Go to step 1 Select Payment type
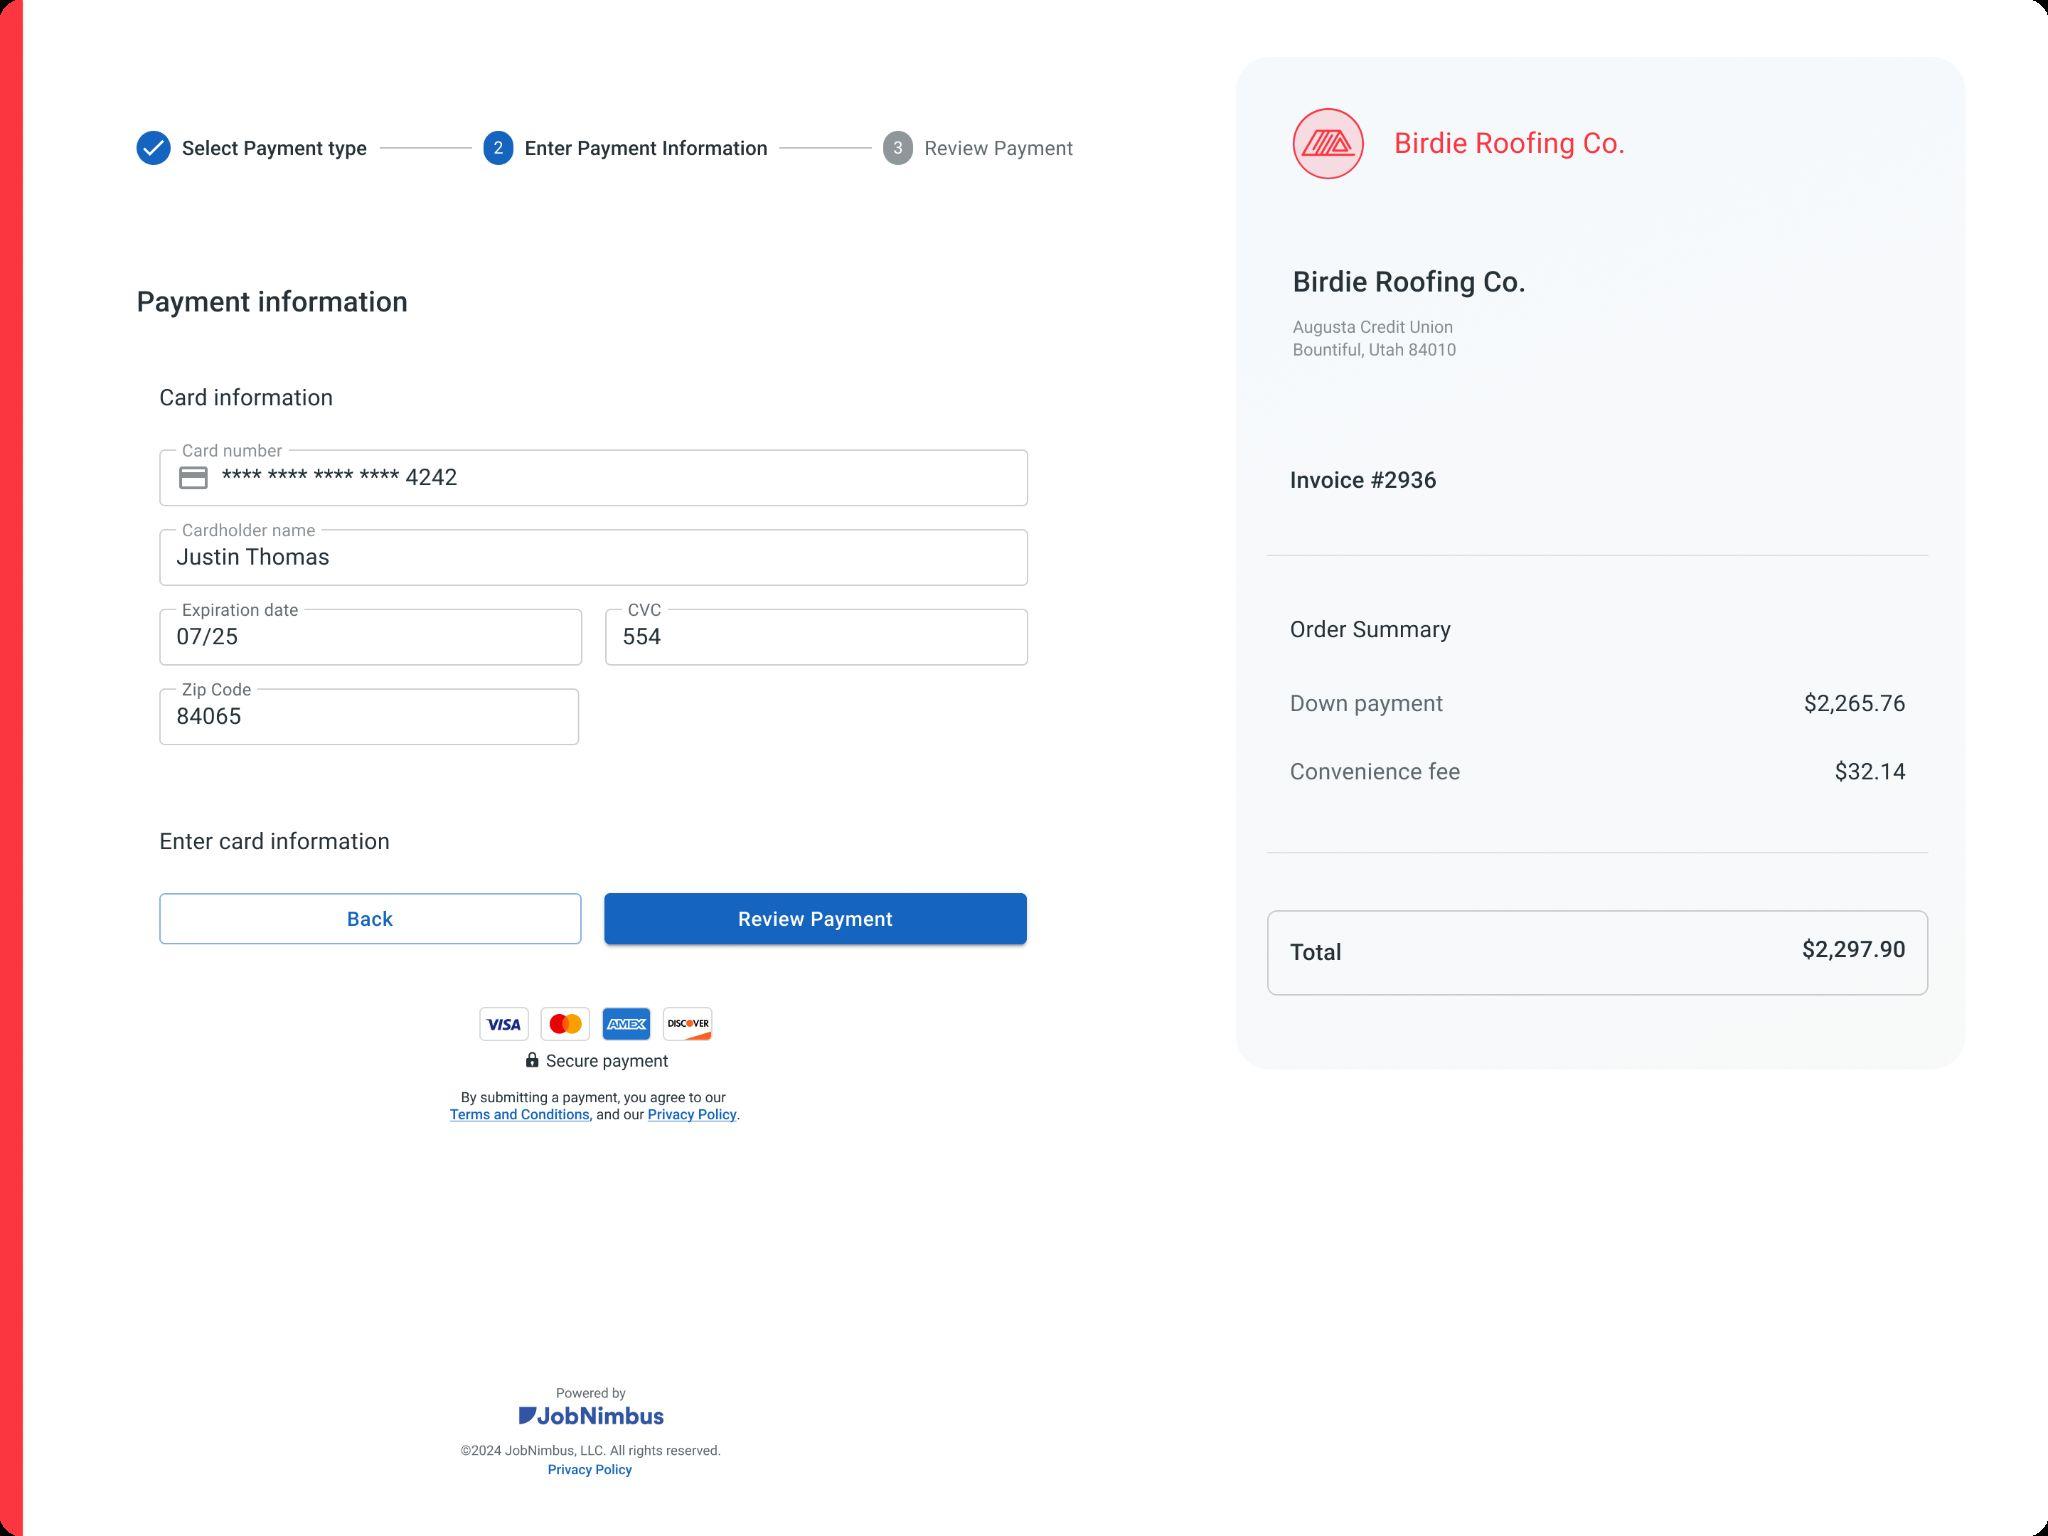Screen dimensions: 2048x1536 pos(274,148)
